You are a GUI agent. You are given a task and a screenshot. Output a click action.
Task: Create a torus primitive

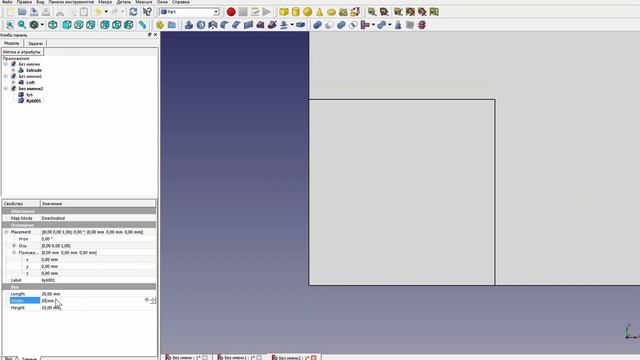(x=331, y=12)
